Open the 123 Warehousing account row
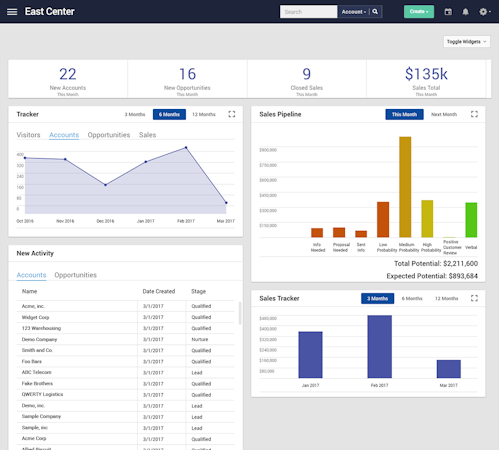This screenshot has height=450, width=499. coord(125,328)
